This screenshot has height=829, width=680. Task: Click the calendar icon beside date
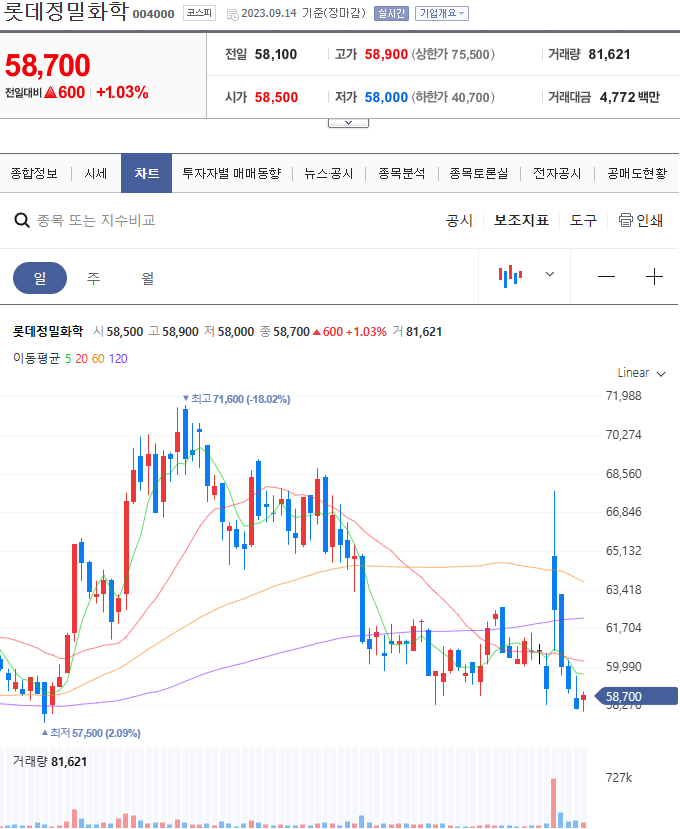[232, 14]
